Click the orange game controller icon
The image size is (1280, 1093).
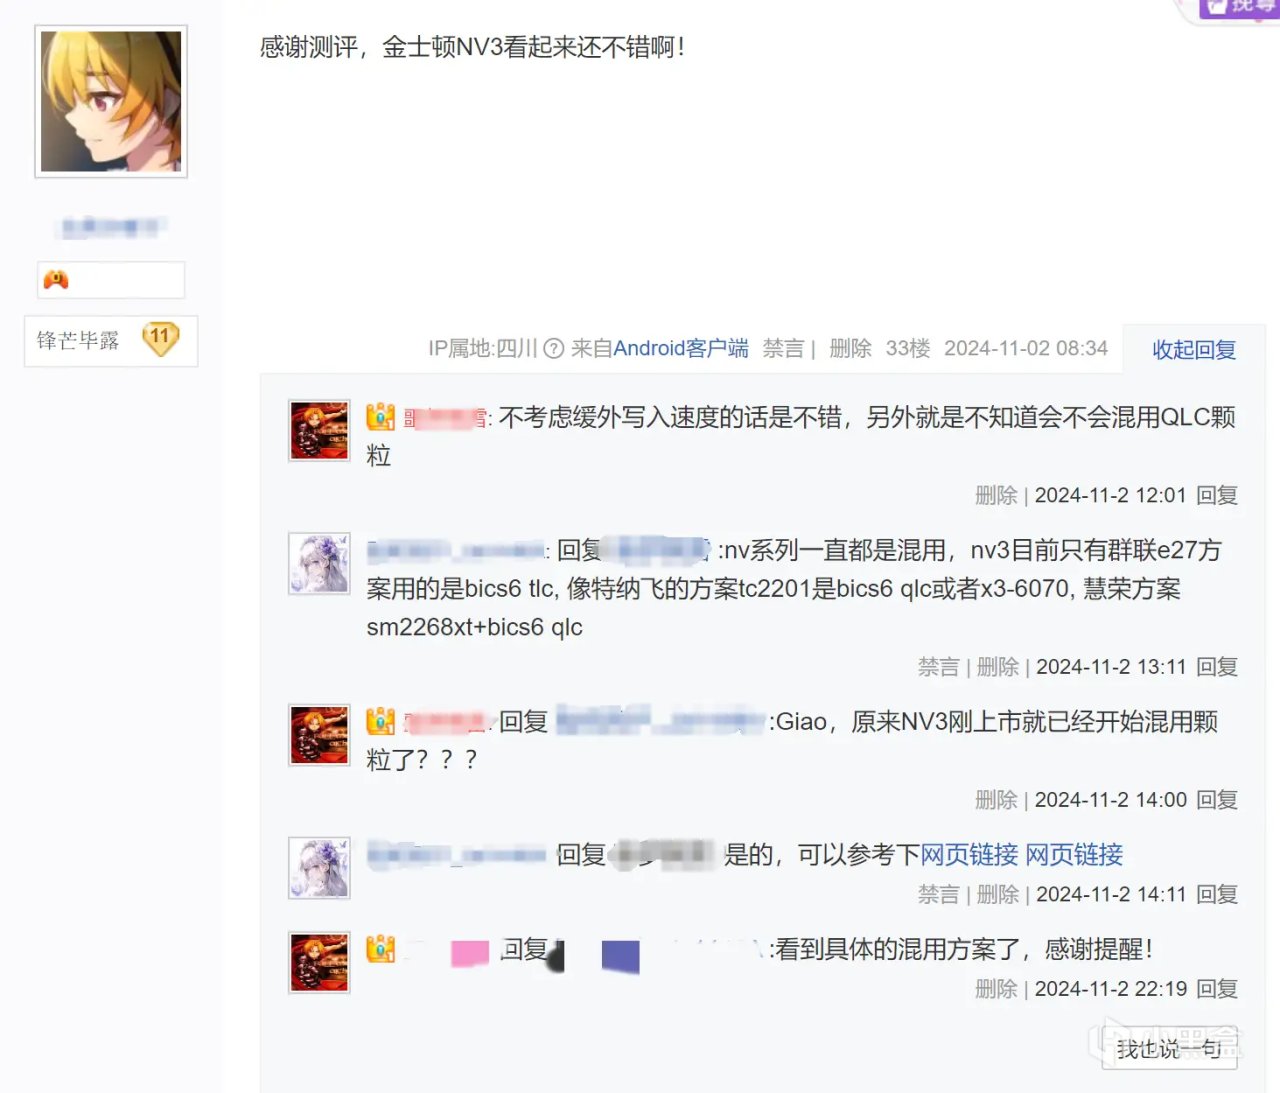56,280
